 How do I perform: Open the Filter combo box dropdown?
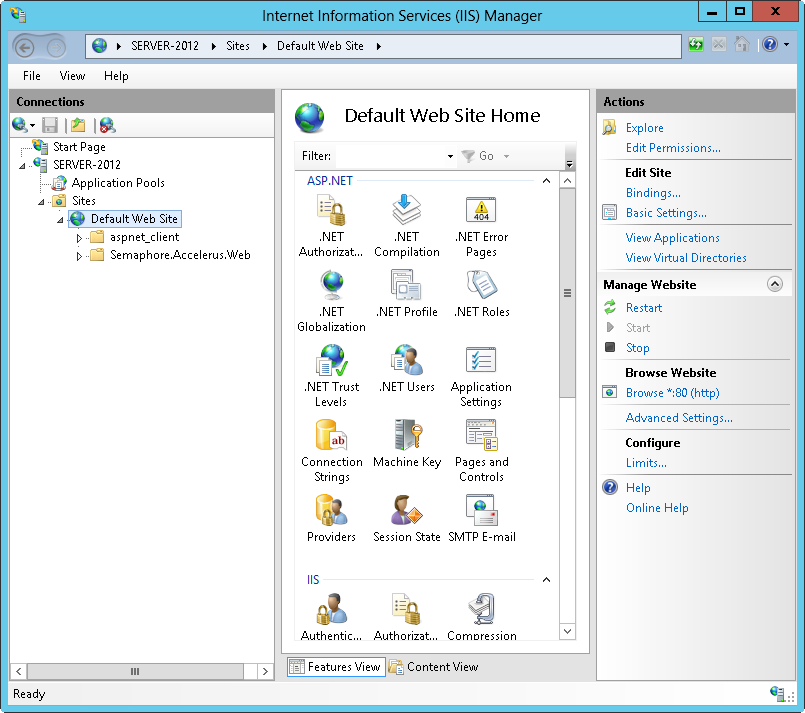coord(450,156)
